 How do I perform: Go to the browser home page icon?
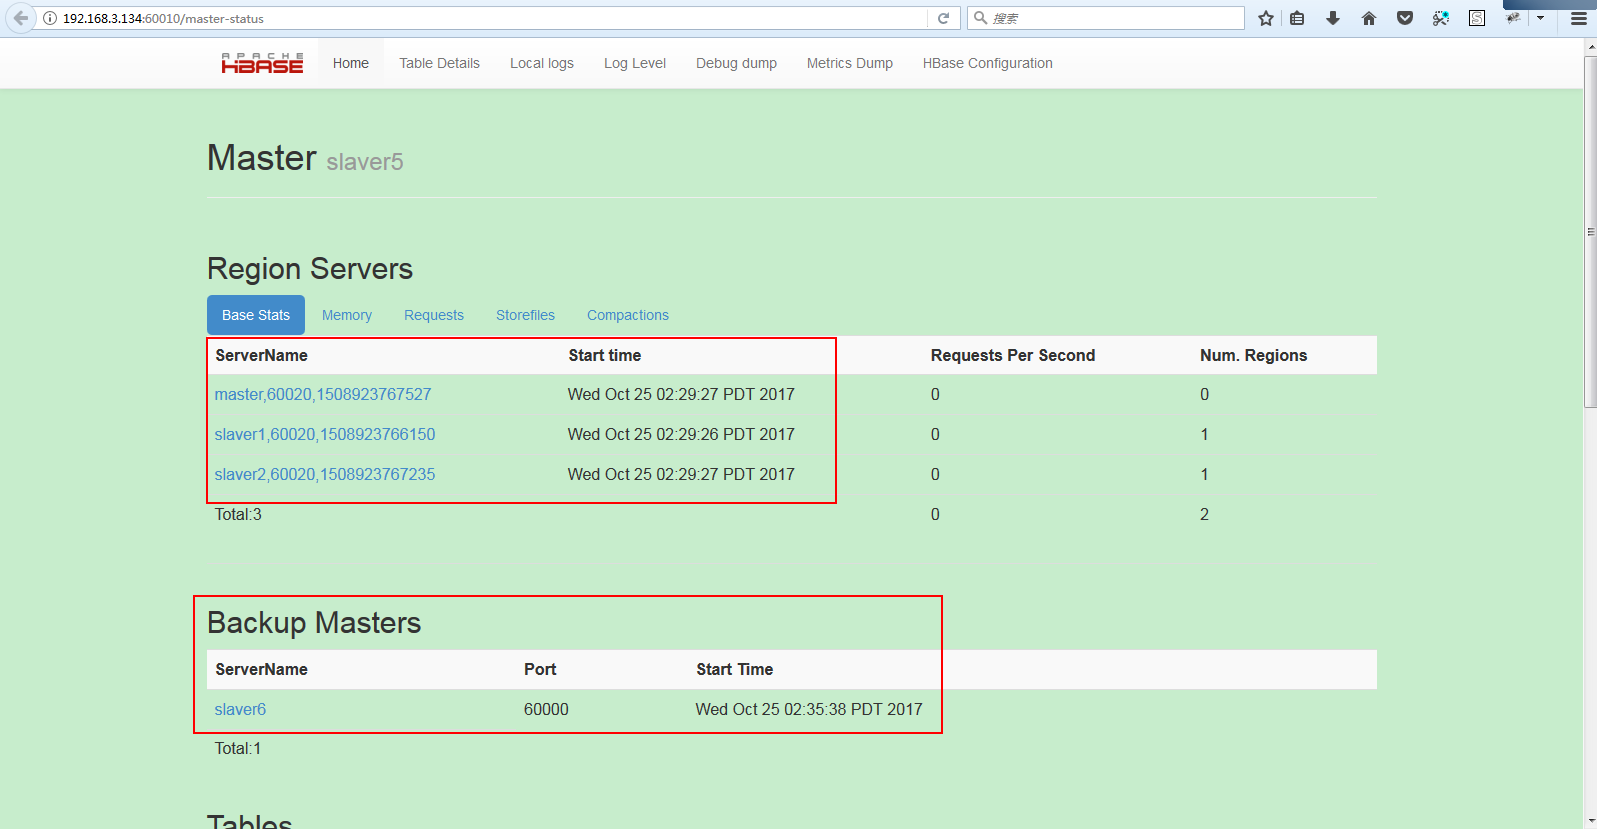pyautogui.click(x=1369, y=18)
